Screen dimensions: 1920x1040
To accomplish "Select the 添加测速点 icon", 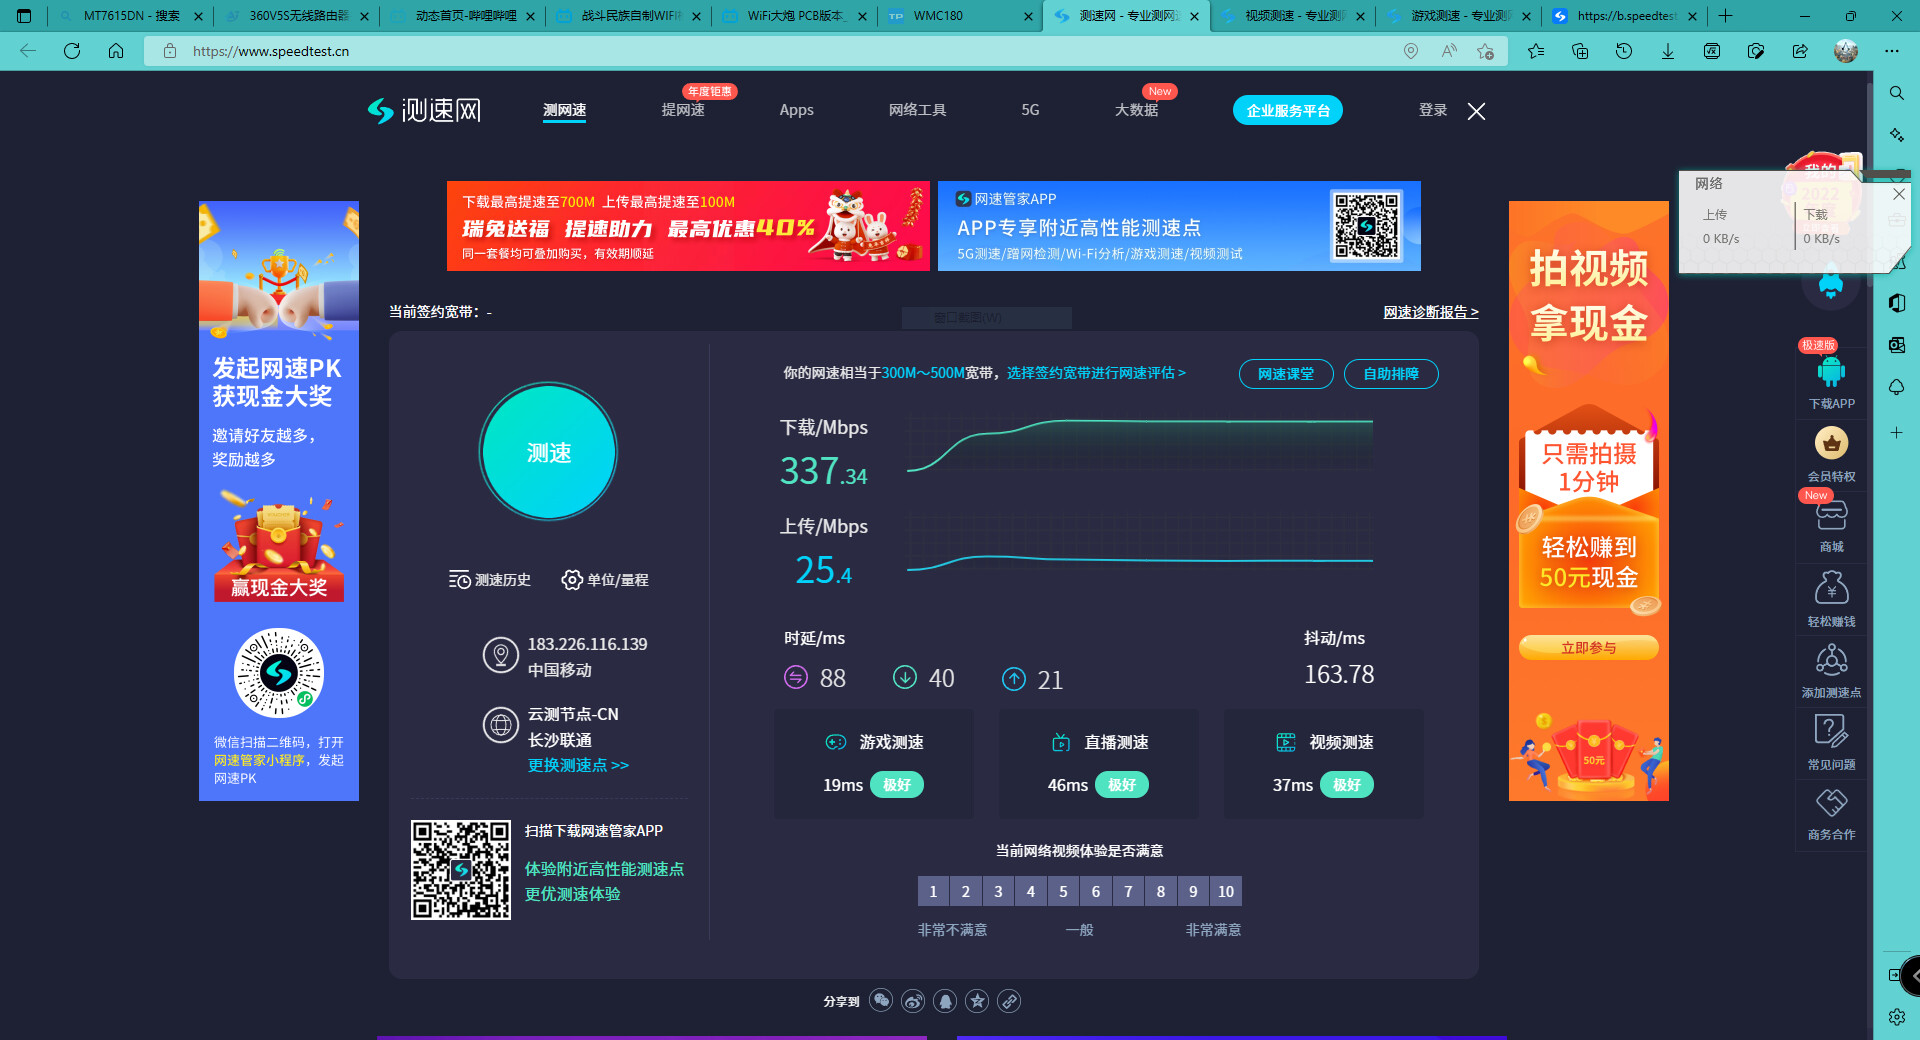I will pyautogui.click(x=1831, y=662).
